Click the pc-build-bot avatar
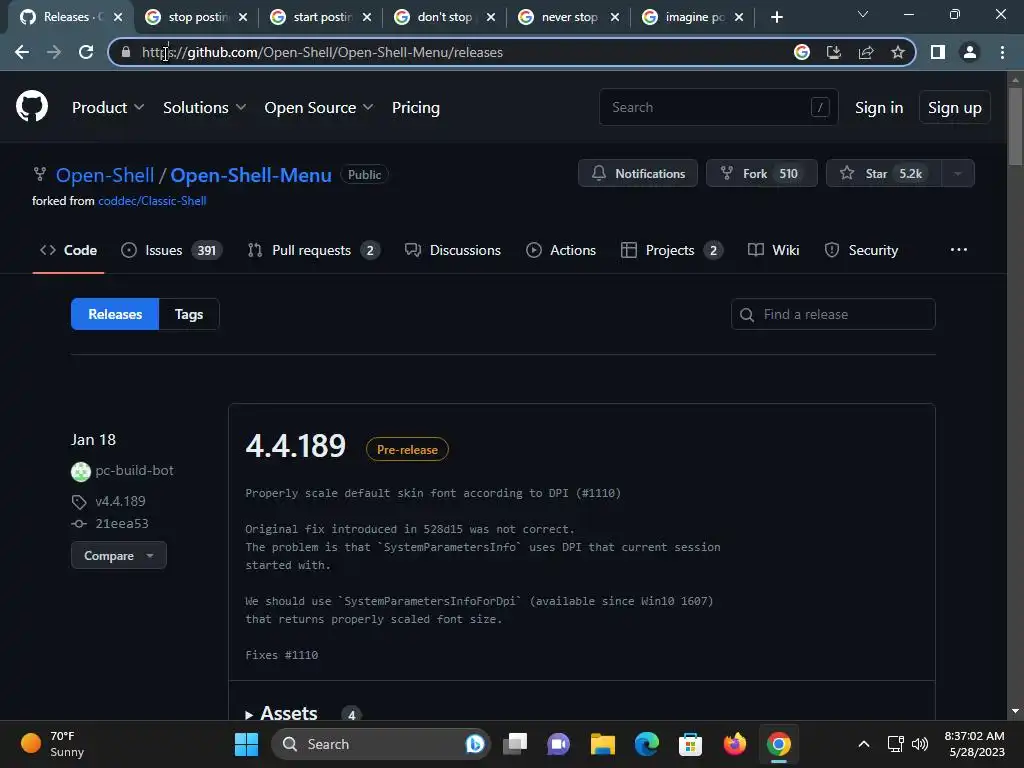Image resolution: width=1024 pixels, height=768 pixels. coord(81,471)
